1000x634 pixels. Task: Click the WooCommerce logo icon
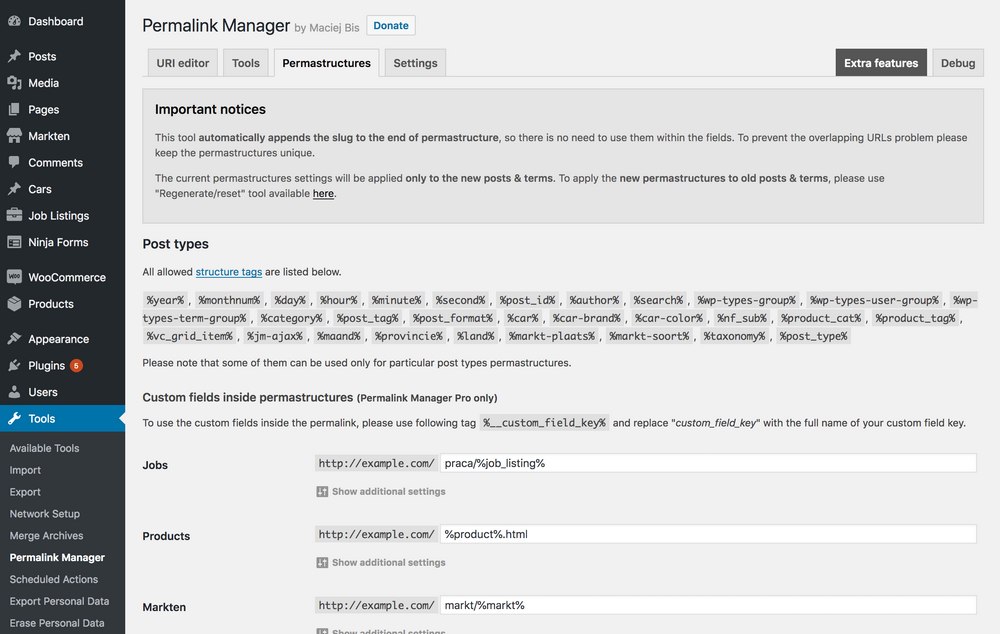14,277
